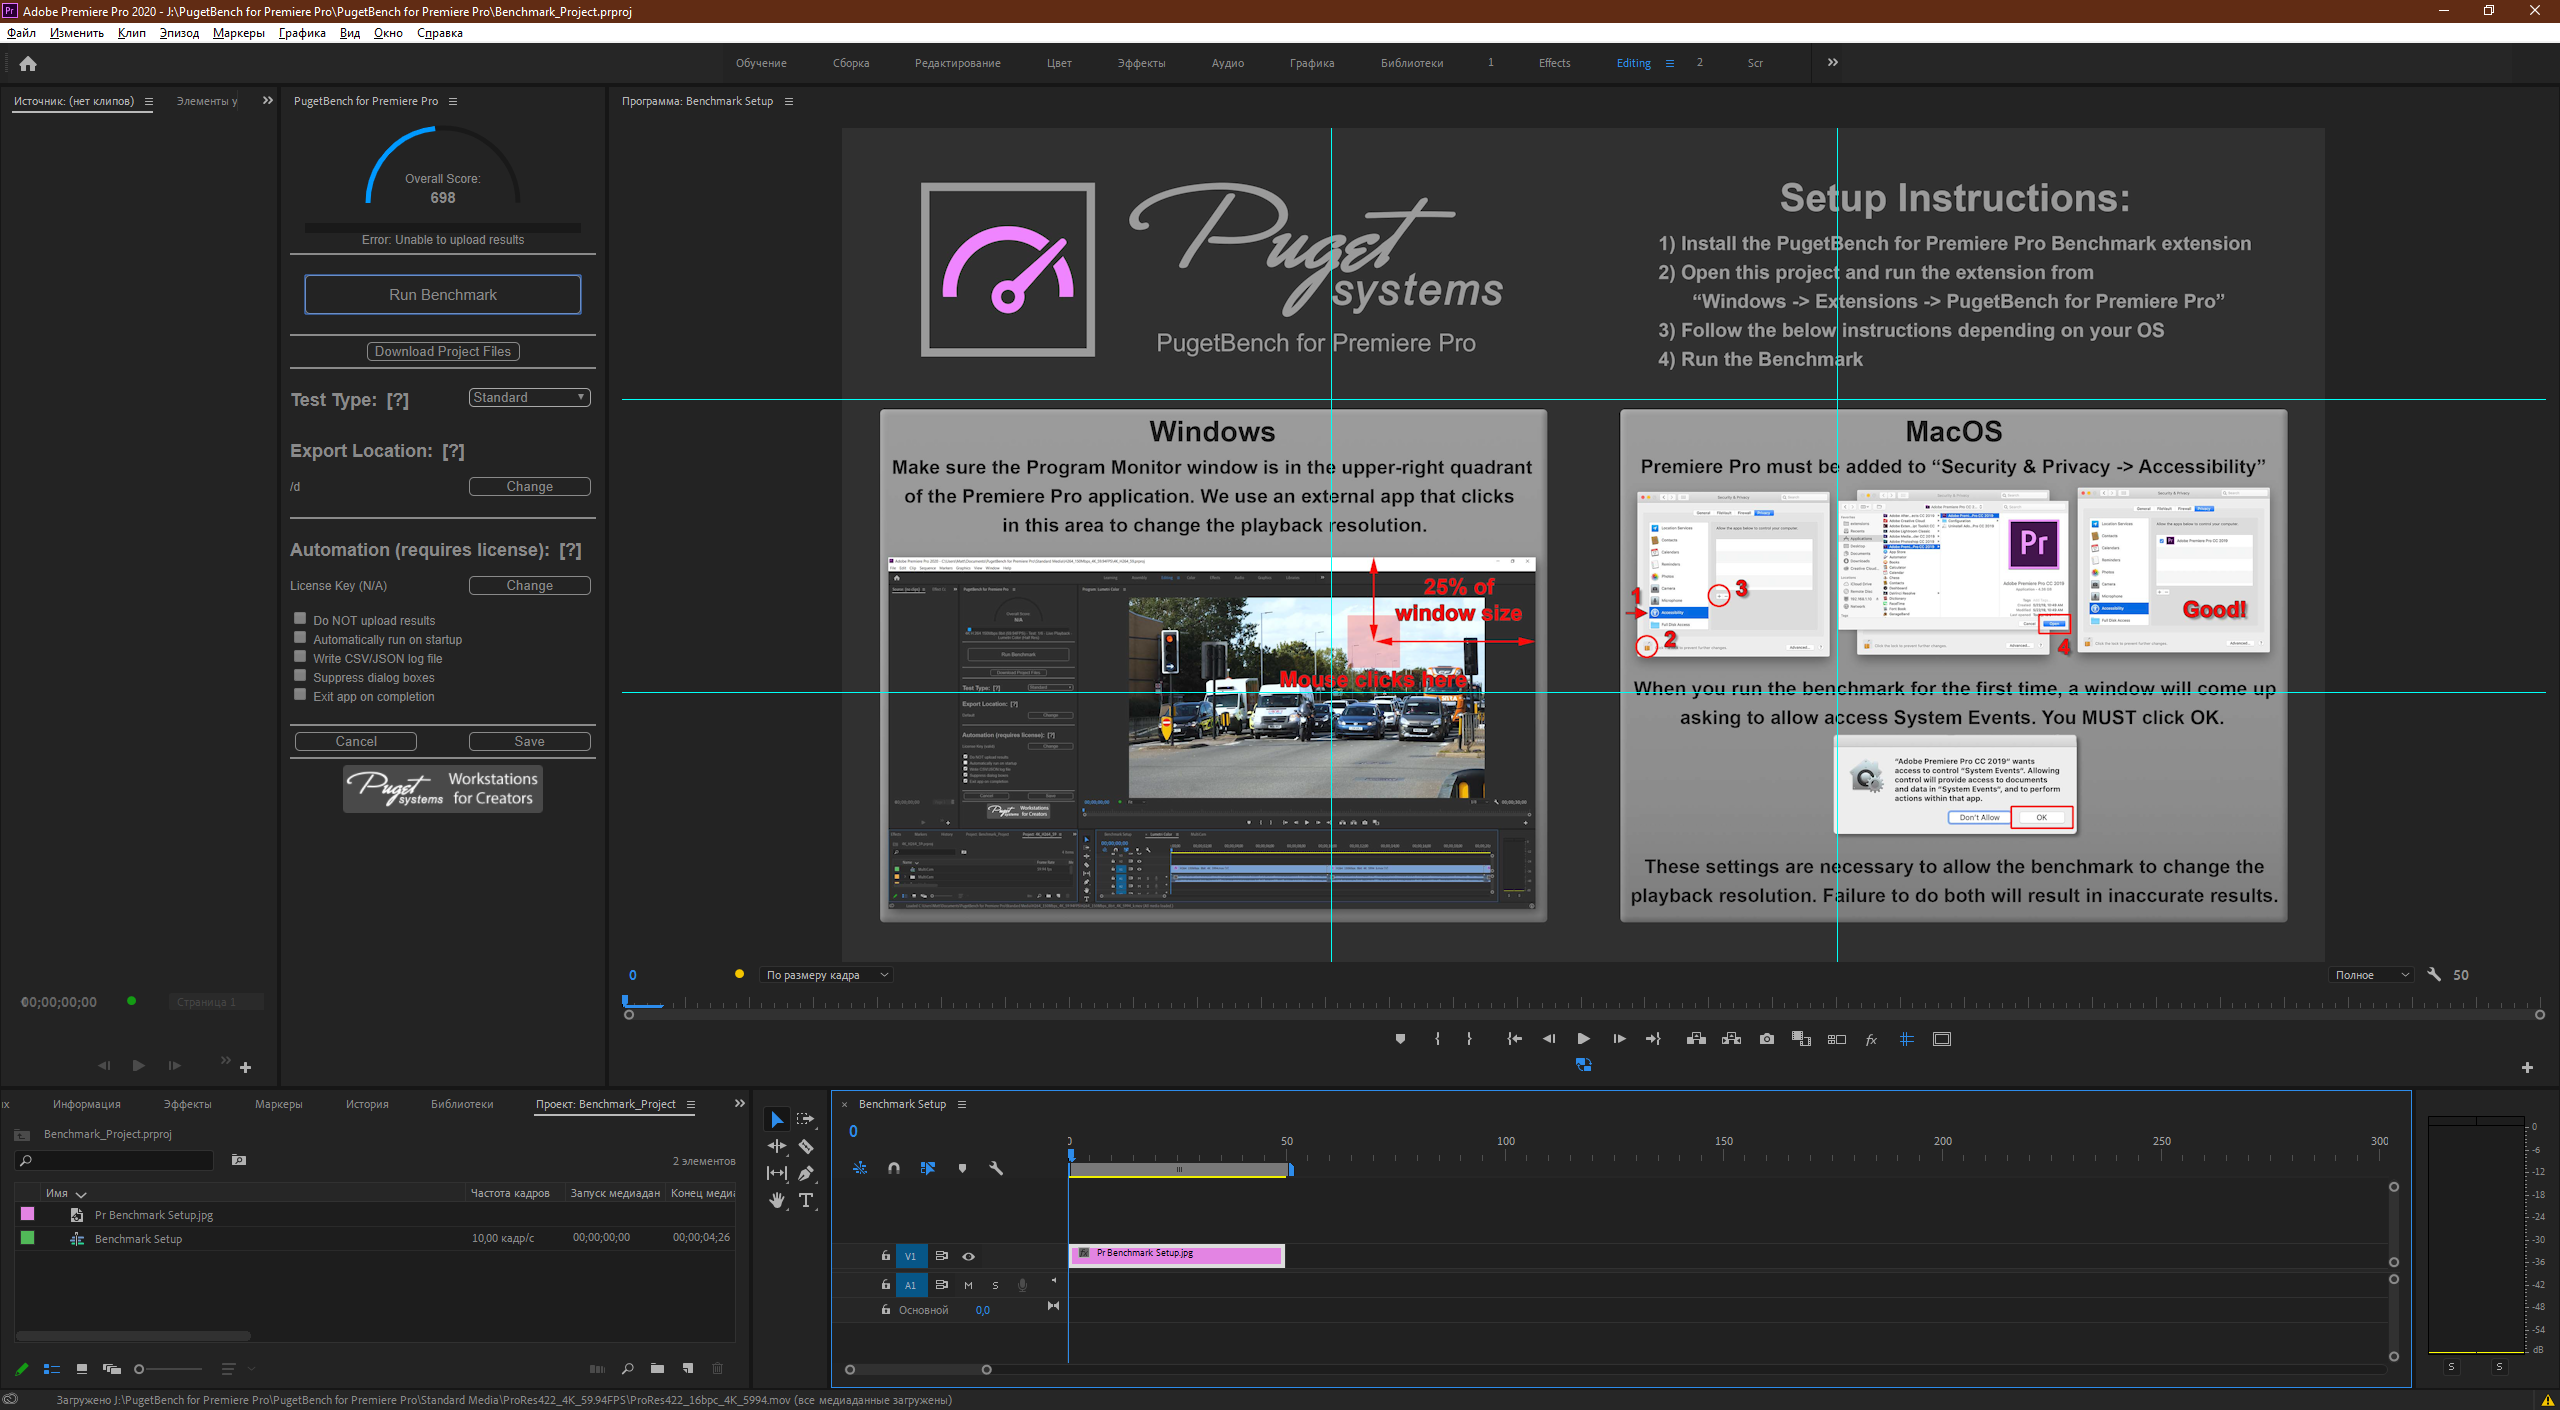Image resolution: width=2560 pixels, height=1410 pixels.
Task: Click the Mark Out brace icon
Action: pos(1469,1039)
